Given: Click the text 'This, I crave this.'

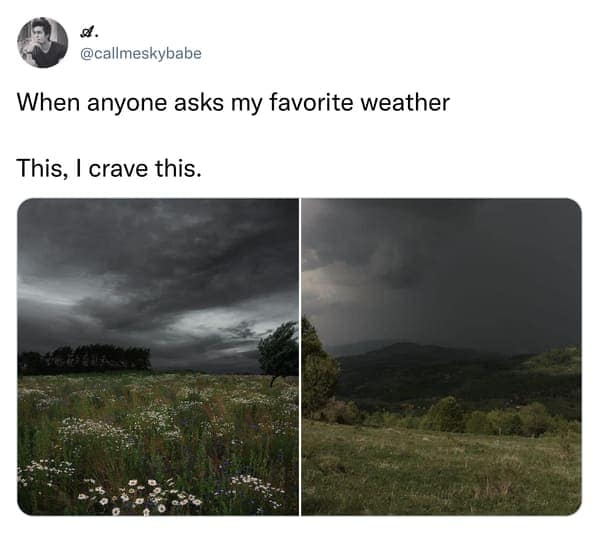Looking at the screenshot, I should [x=109, y=168].
